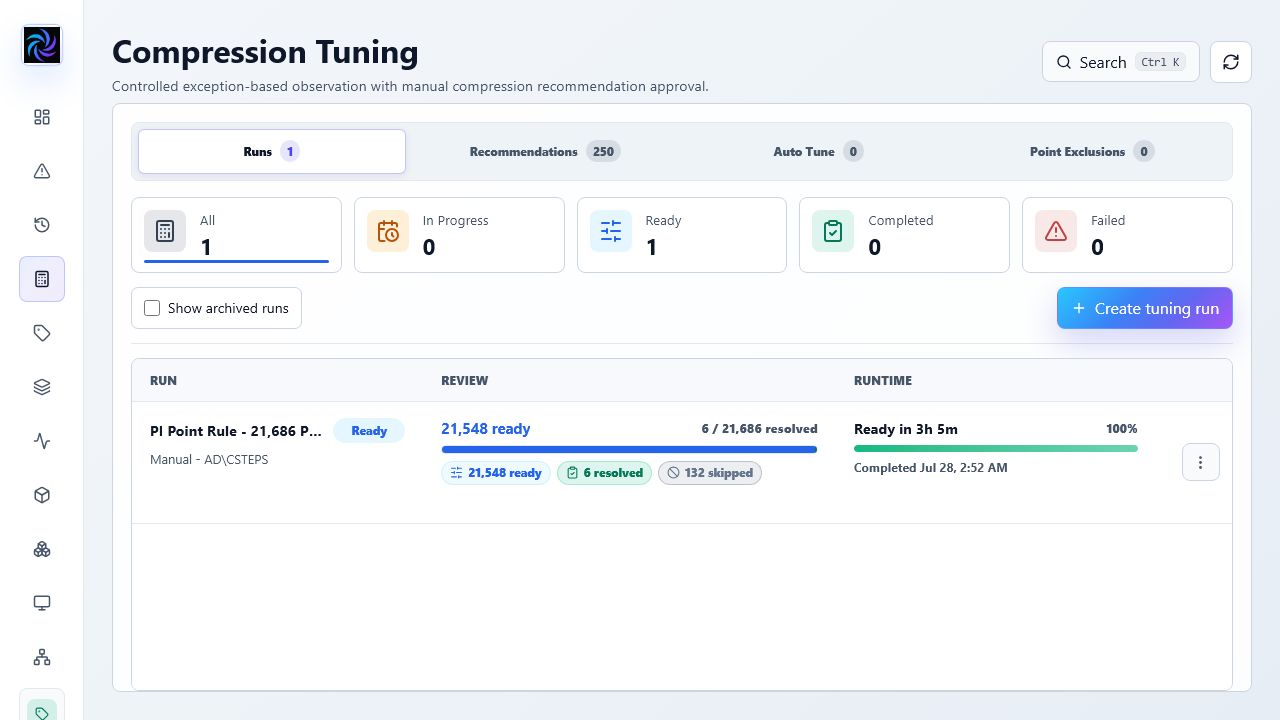Filter runs by the Ready card
The width and height of the screenshot is (1280, 720).
[x=682, y=235]
